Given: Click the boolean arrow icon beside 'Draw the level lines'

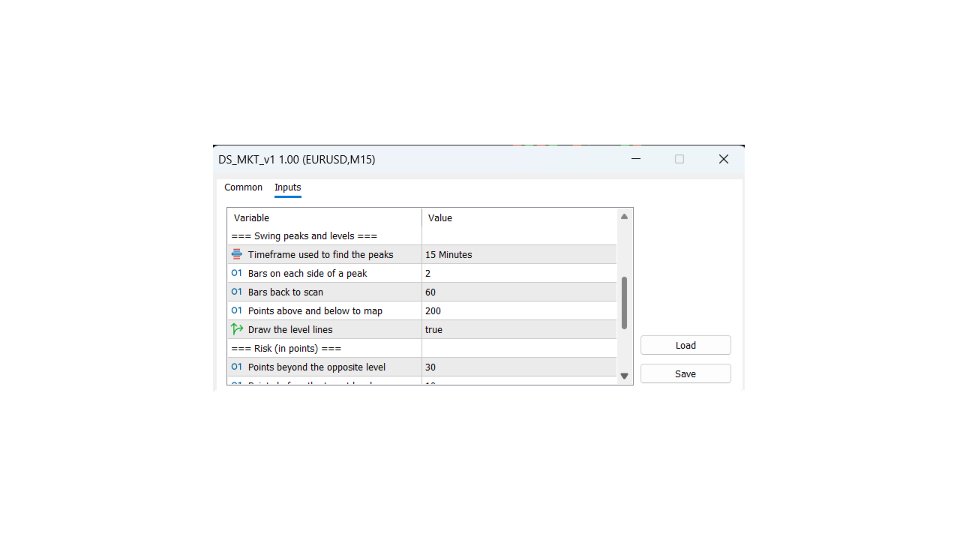Looking at the screenshot, I should click(237, 329).
